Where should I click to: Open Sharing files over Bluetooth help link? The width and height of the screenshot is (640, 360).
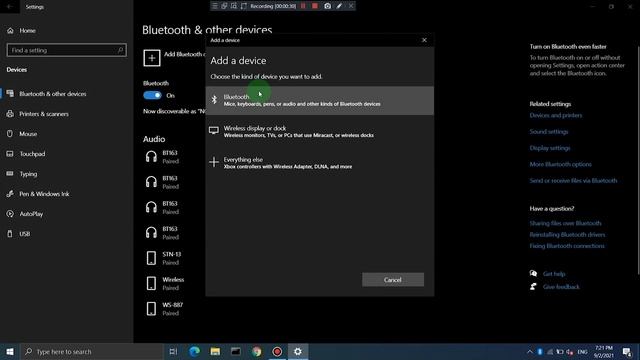point(565,223)
